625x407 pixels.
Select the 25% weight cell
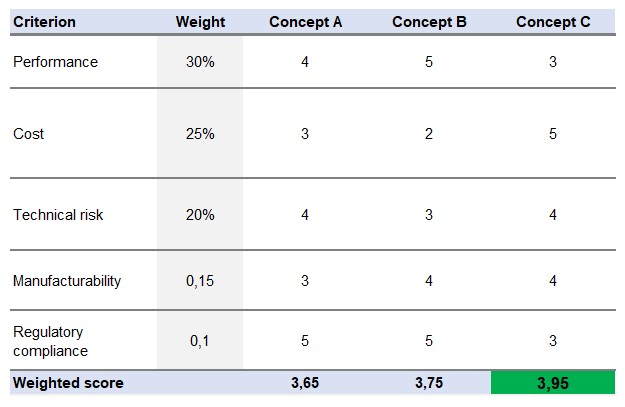[200, 134]
